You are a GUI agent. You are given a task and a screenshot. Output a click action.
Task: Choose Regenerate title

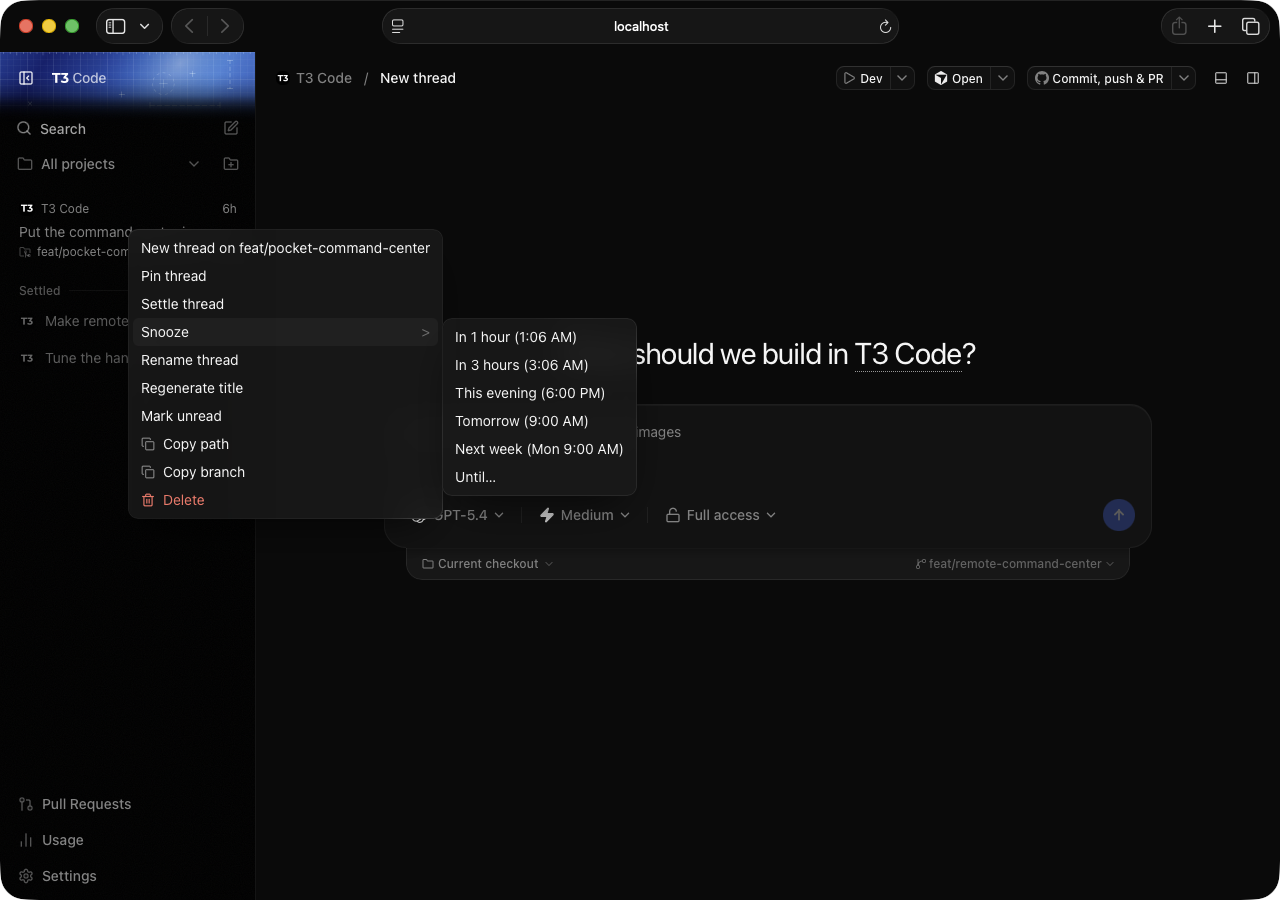[286, 388]
